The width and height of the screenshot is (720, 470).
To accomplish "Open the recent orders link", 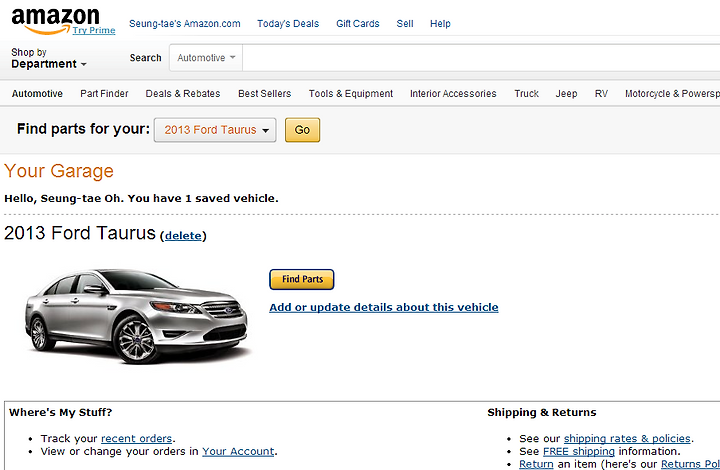I will point(136,438).
